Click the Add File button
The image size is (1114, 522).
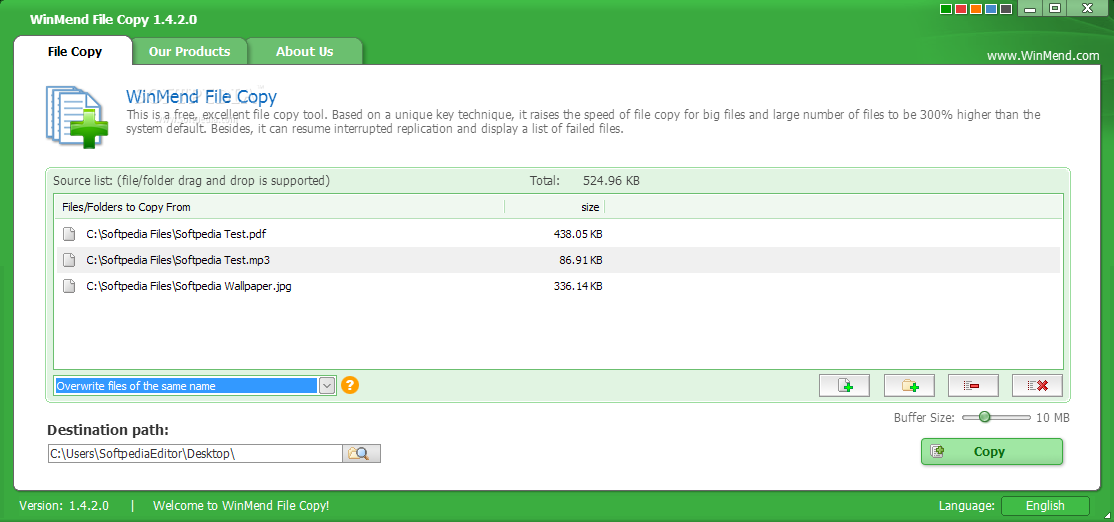coord(844,386)
